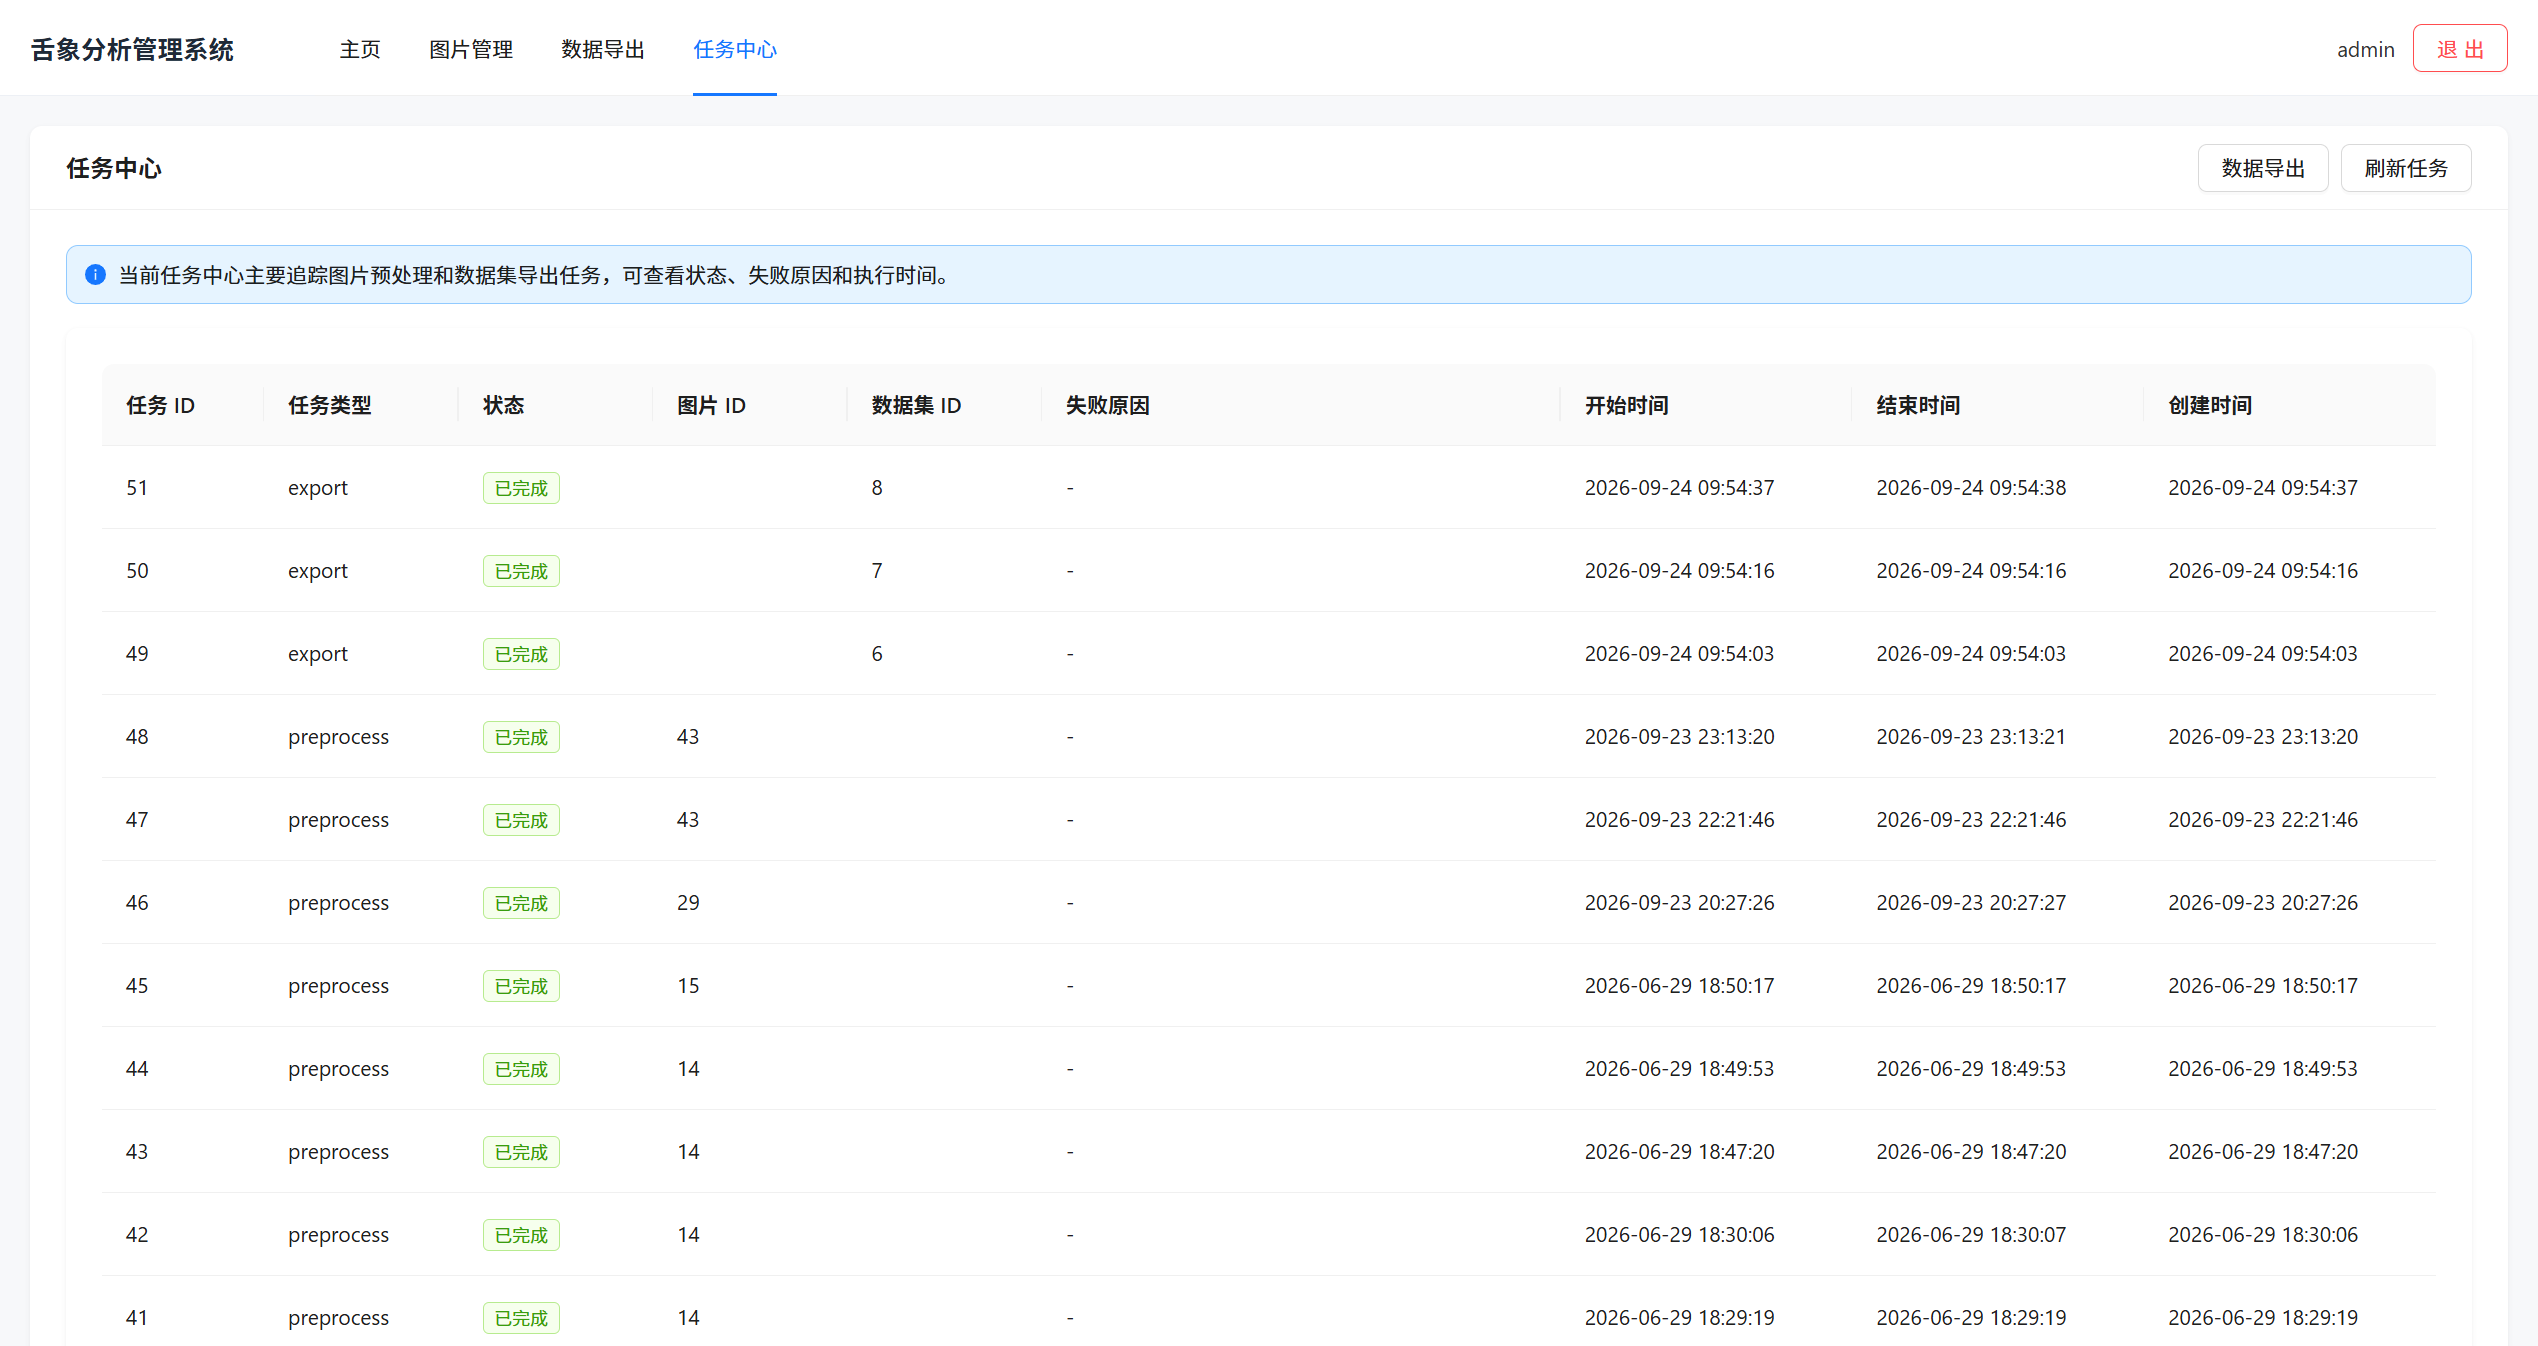Click the start time 2026-09-23 23:13:20

tap(1680, 737)
